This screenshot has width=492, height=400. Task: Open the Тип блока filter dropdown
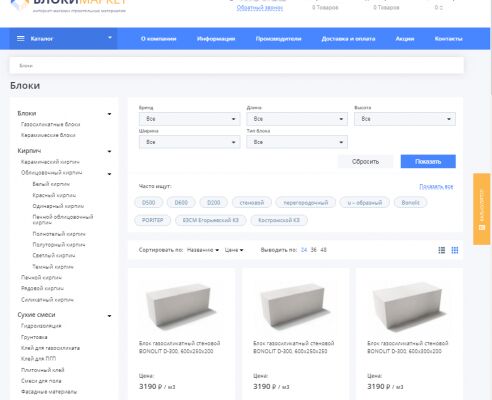coord(297,142)
